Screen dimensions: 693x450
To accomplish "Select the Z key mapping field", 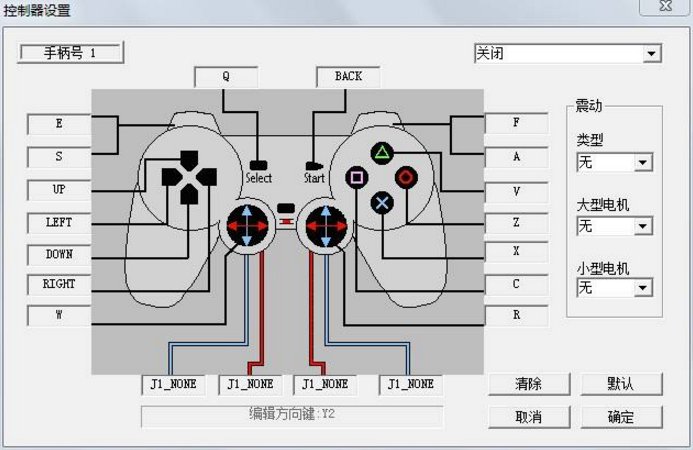I will click(516, 223).
